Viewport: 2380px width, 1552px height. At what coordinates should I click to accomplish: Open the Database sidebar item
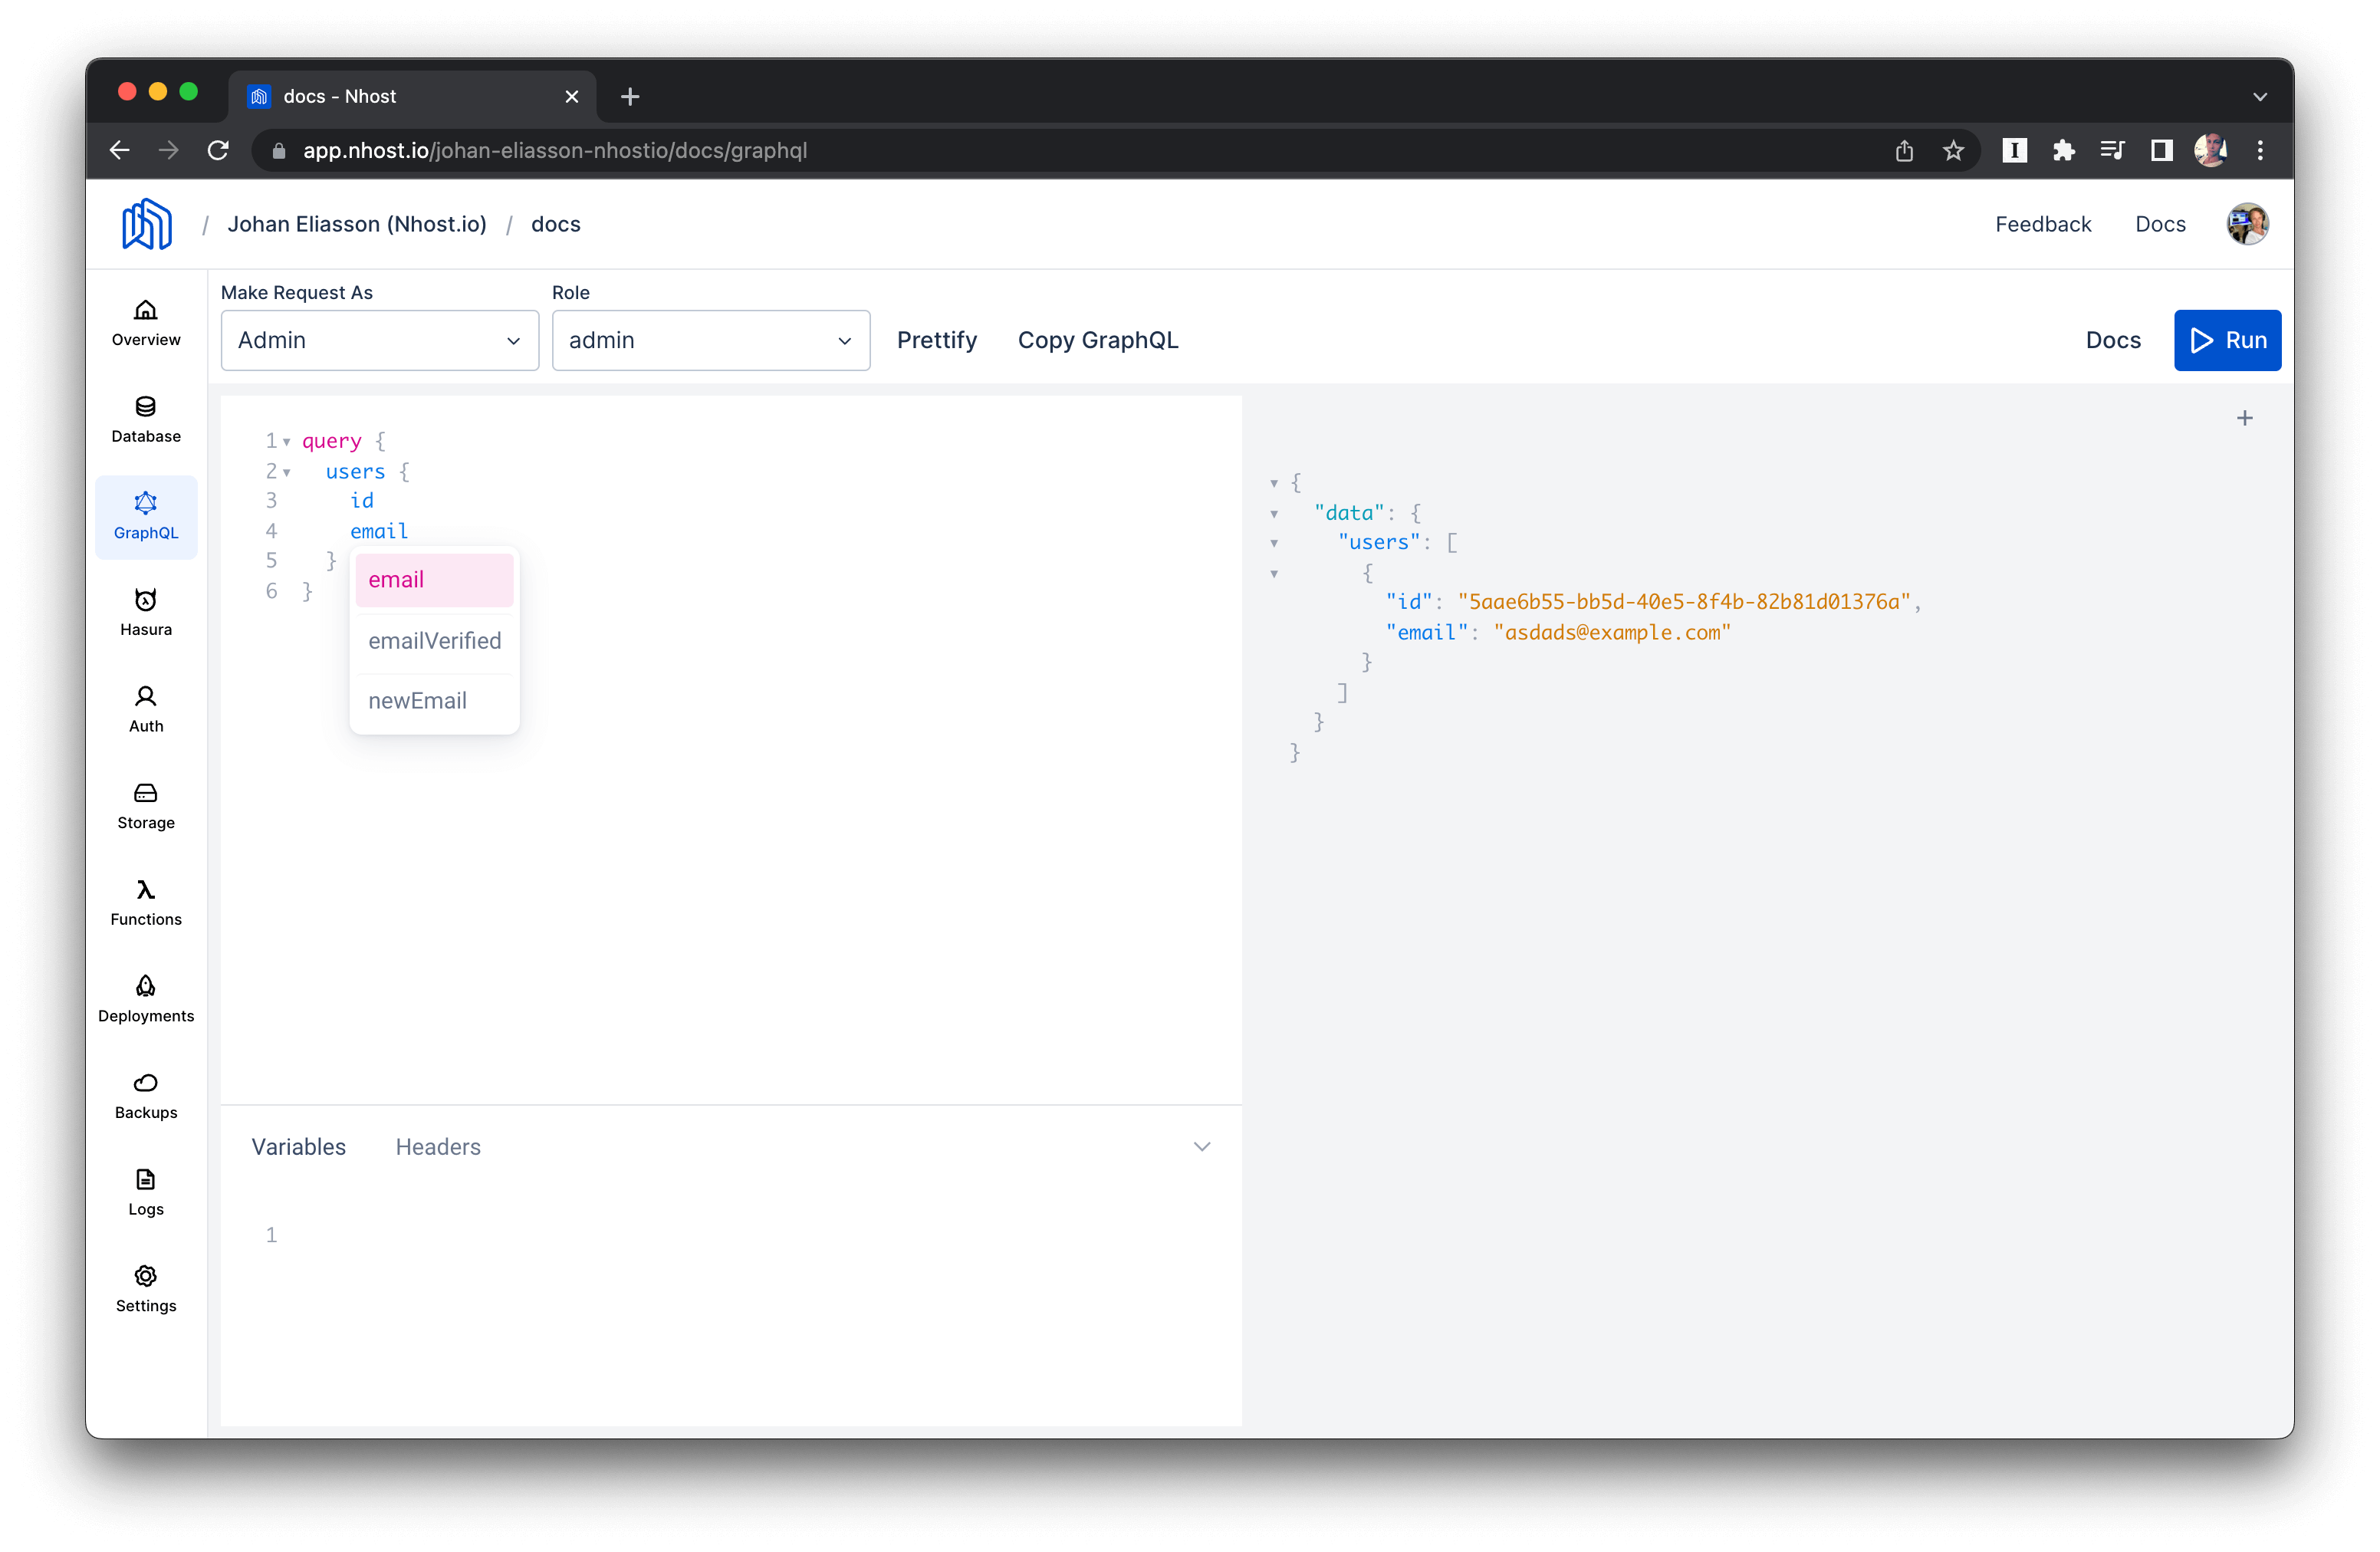point(146,420)
